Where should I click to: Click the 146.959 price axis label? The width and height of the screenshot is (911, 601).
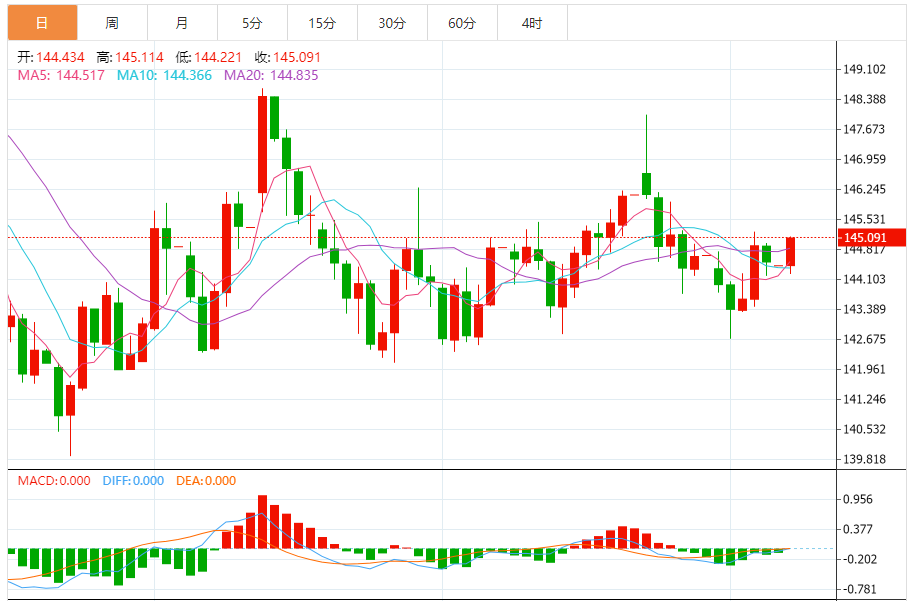[x=865, y=159]
